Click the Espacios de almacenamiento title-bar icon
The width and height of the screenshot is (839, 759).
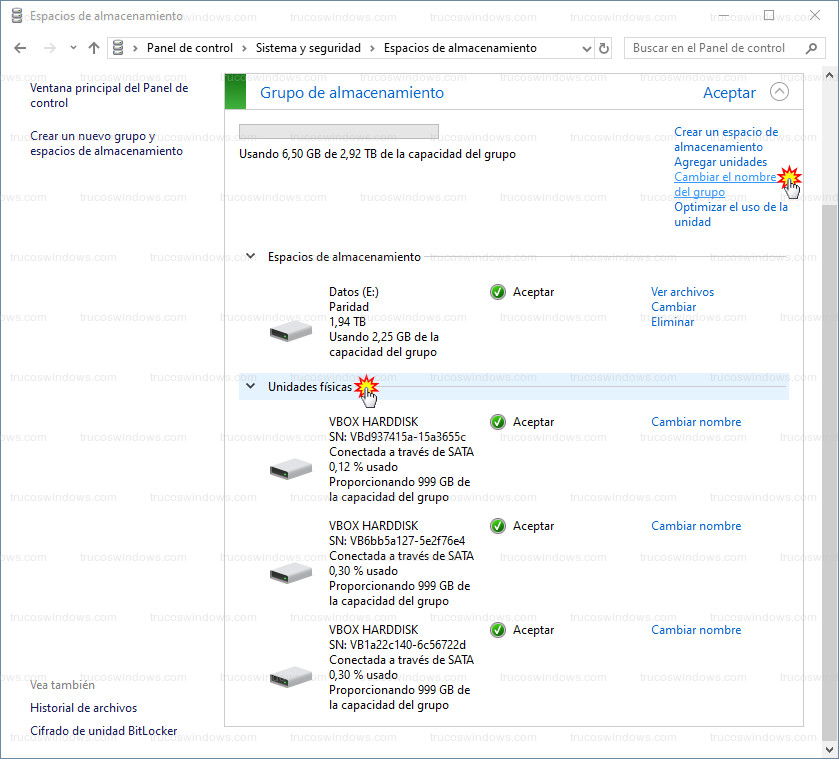point(15,16)
